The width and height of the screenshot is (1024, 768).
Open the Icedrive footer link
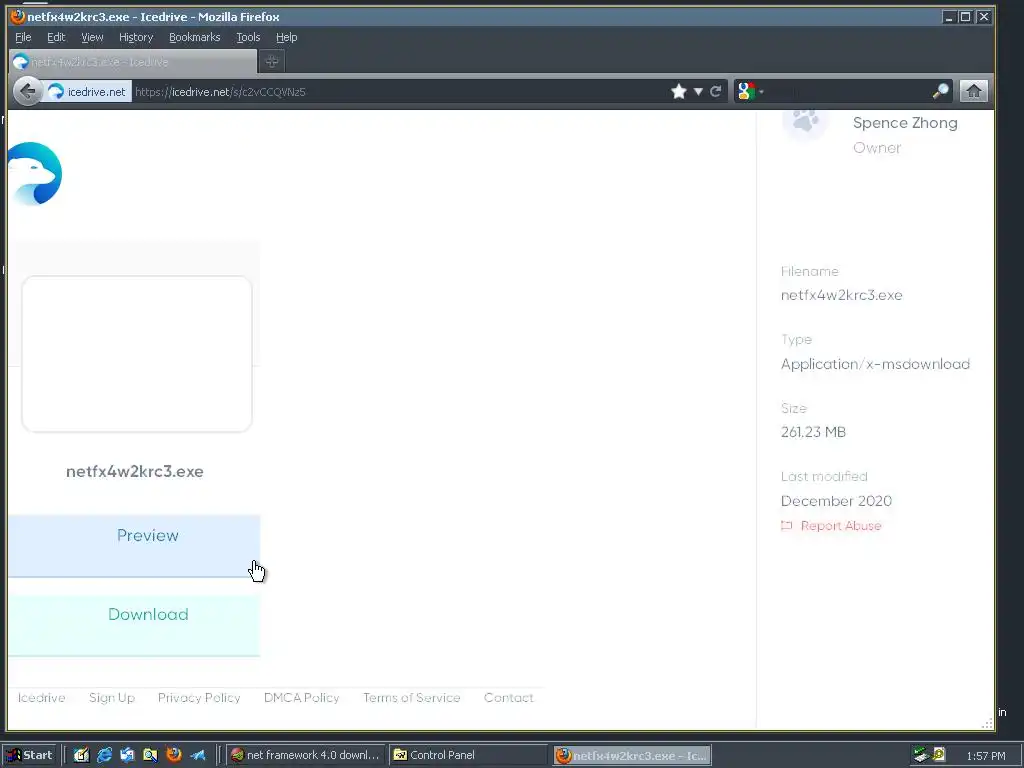(41, 697)
